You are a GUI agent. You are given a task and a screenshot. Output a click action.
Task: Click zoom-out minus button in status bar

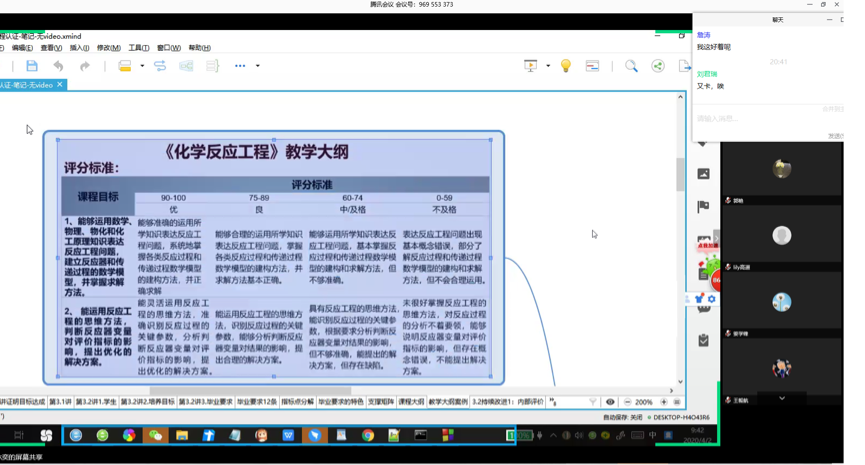click(x=627, y=402)
